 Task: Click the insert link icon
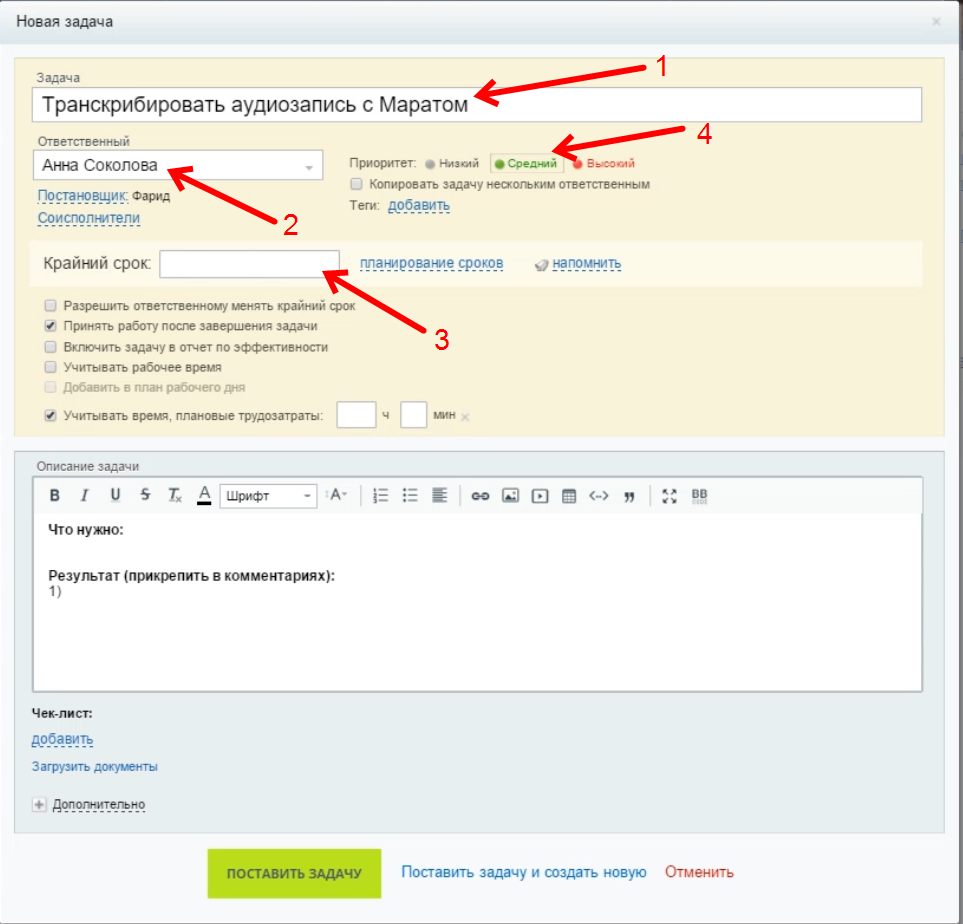click(x=480, y=495)
